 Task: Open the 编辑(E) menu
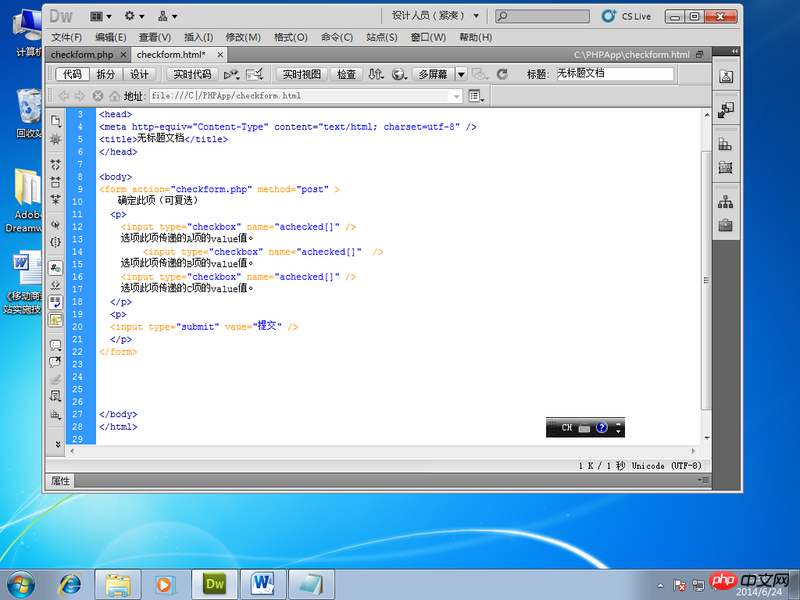110,37
